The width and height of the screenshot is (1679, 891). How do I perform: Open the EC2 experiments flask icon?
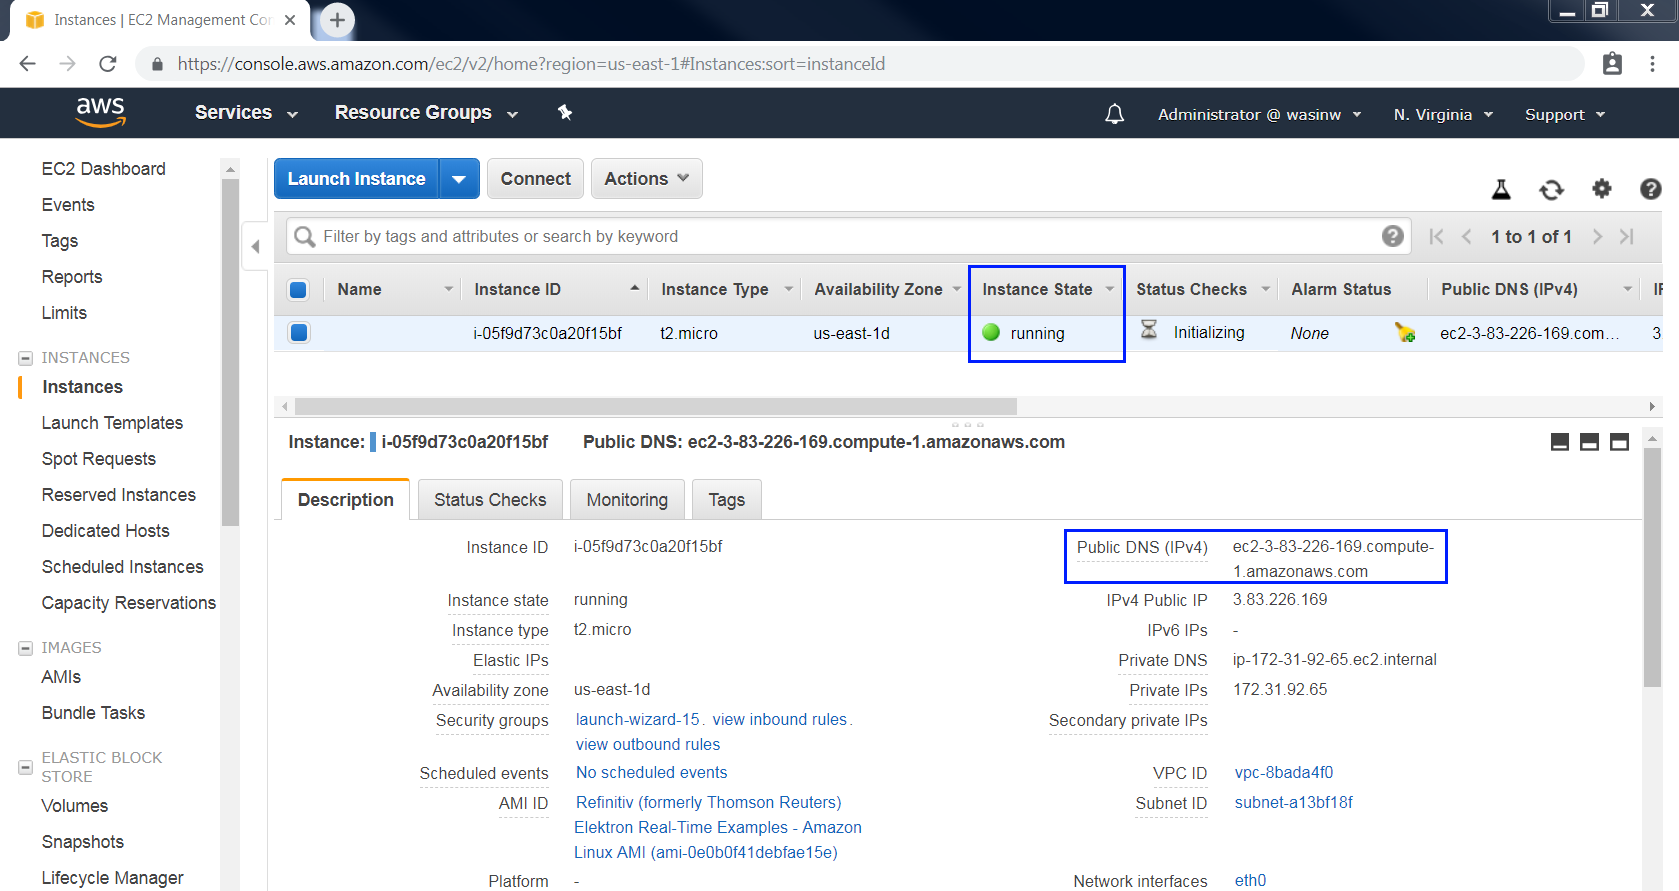point(1501,190)
